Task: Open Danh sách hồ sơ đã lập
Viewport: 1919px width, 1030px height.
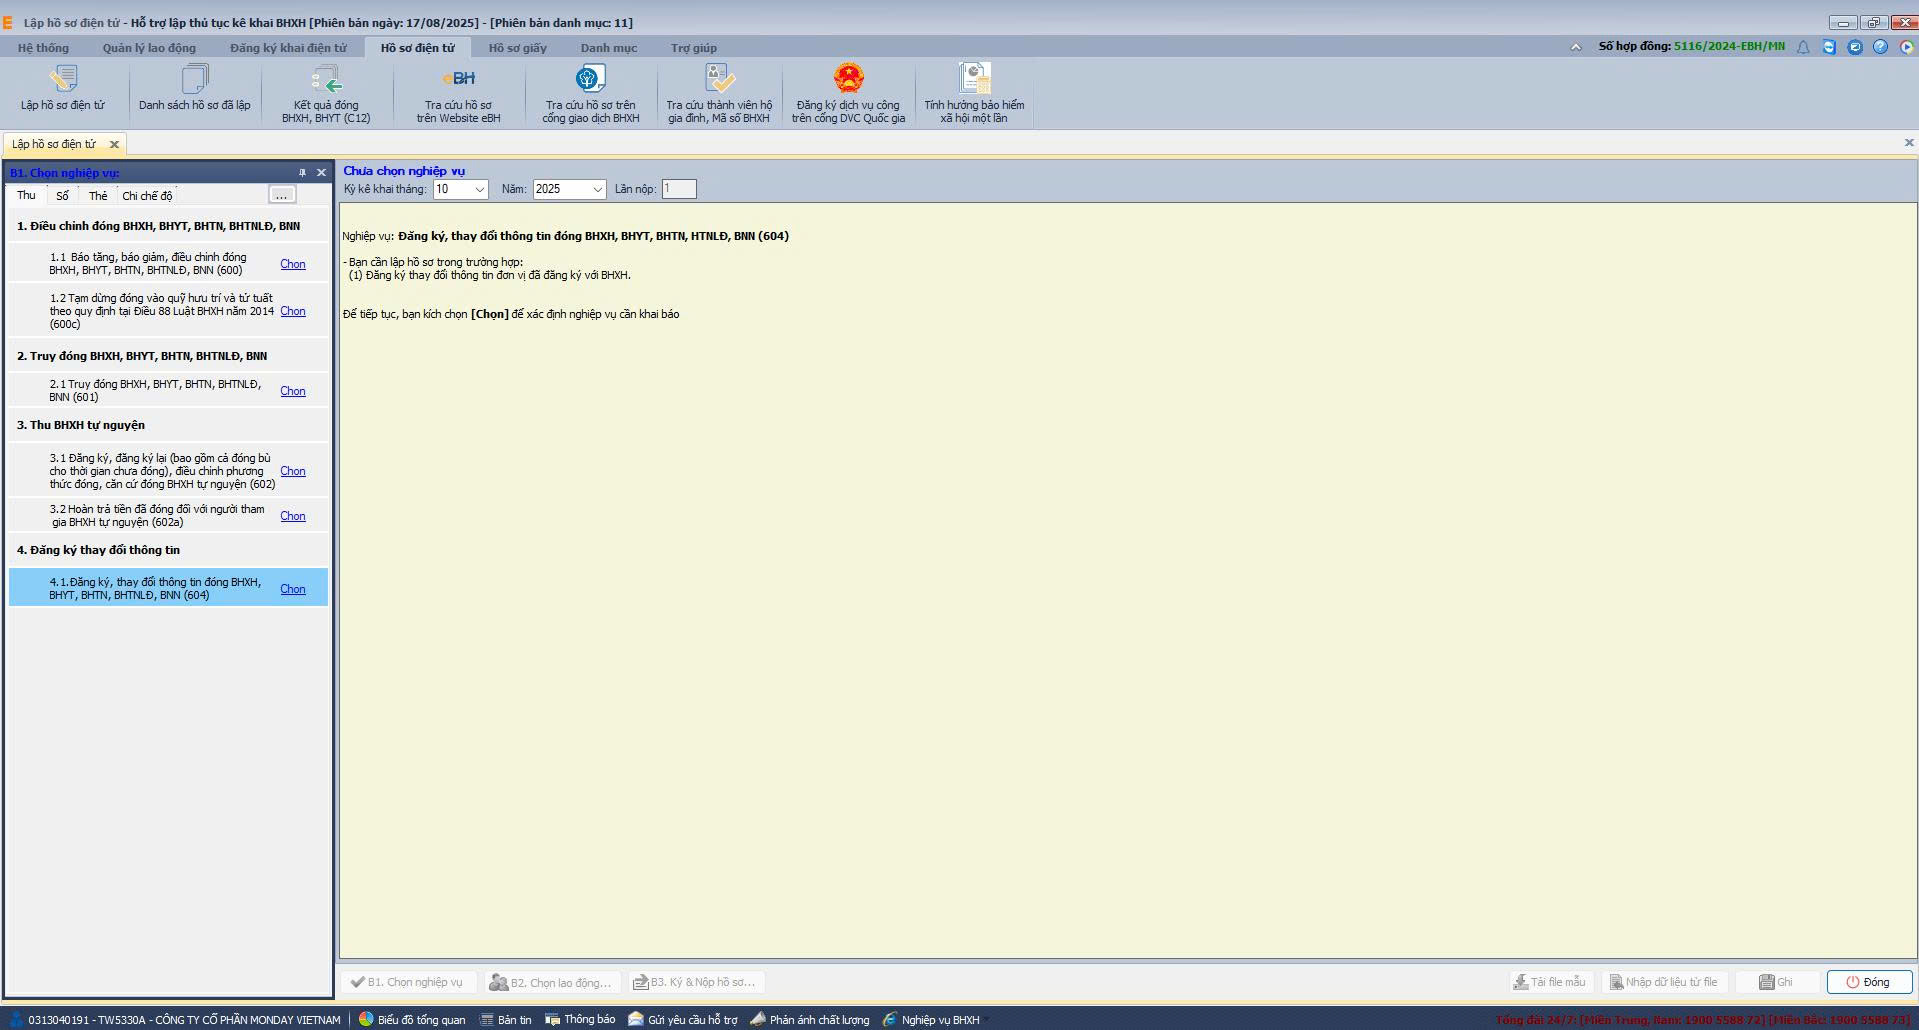Action: tap(194, 80)
